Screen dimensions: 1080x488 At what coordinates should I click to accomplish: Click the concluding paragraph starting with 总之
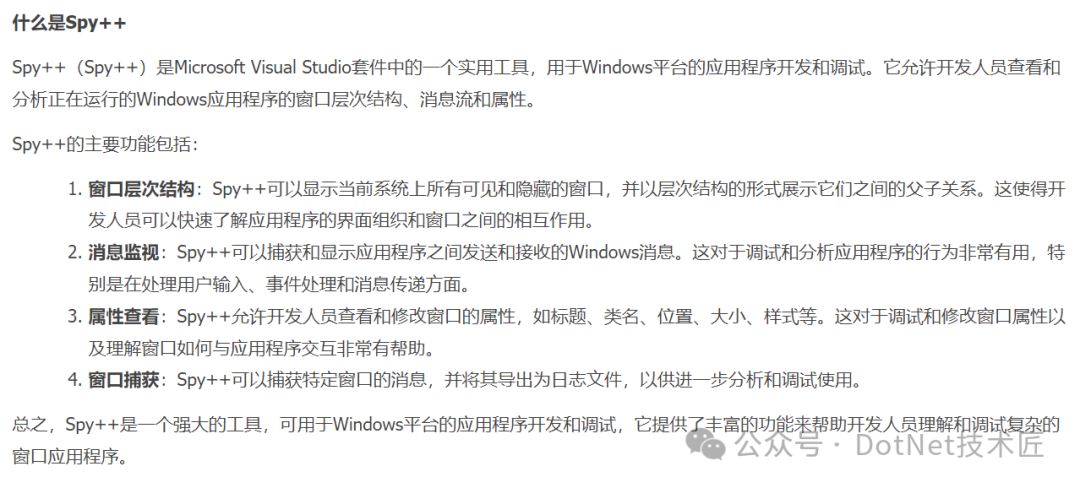click(536, 441)
